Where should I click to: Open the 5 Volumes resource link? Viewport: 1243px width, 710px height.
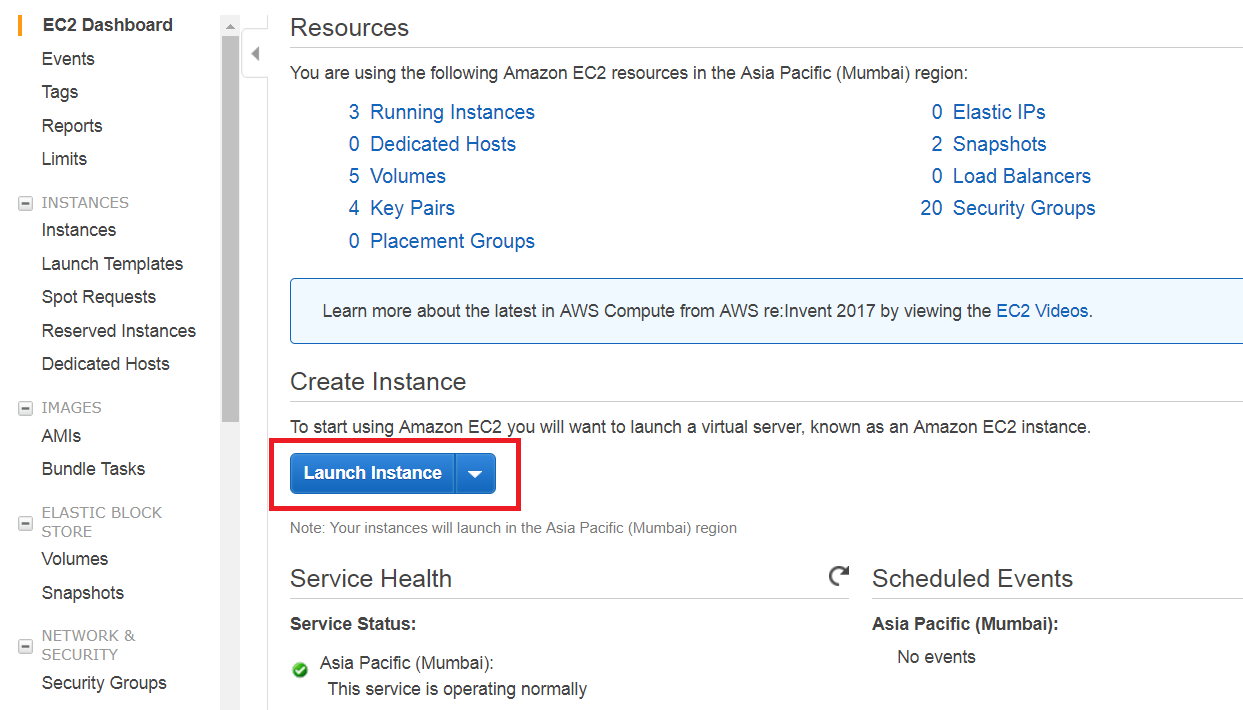click(408, 175)
